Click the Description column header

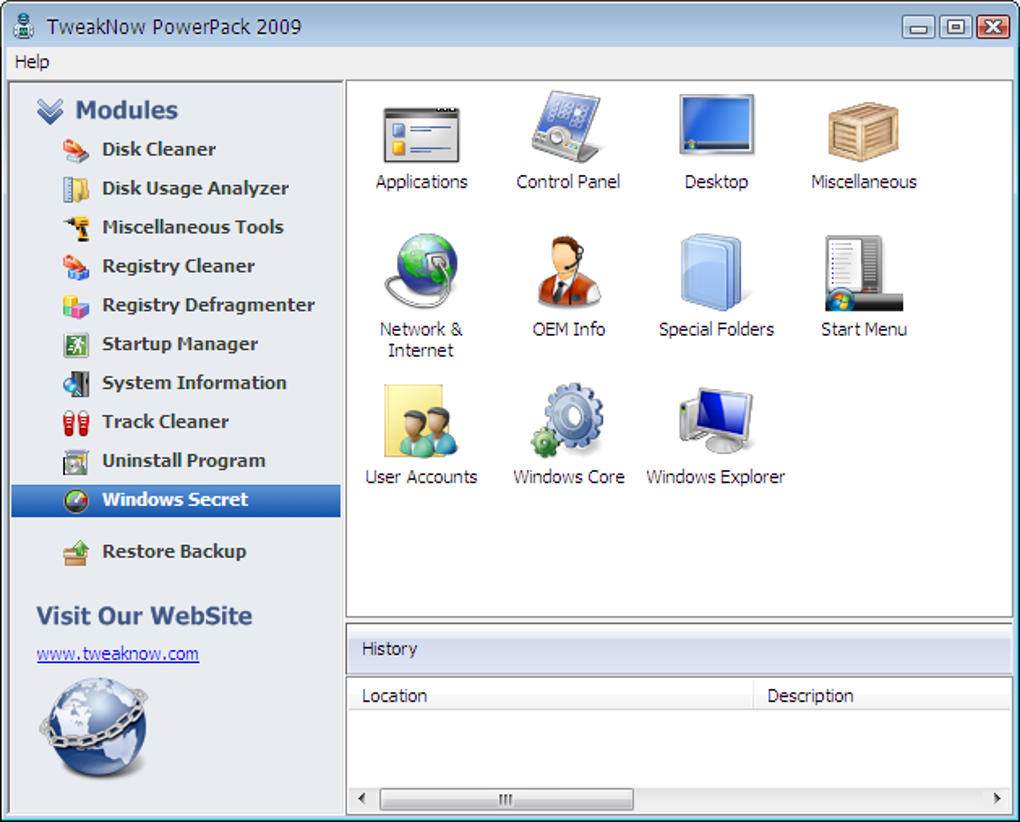coord(882,696)
